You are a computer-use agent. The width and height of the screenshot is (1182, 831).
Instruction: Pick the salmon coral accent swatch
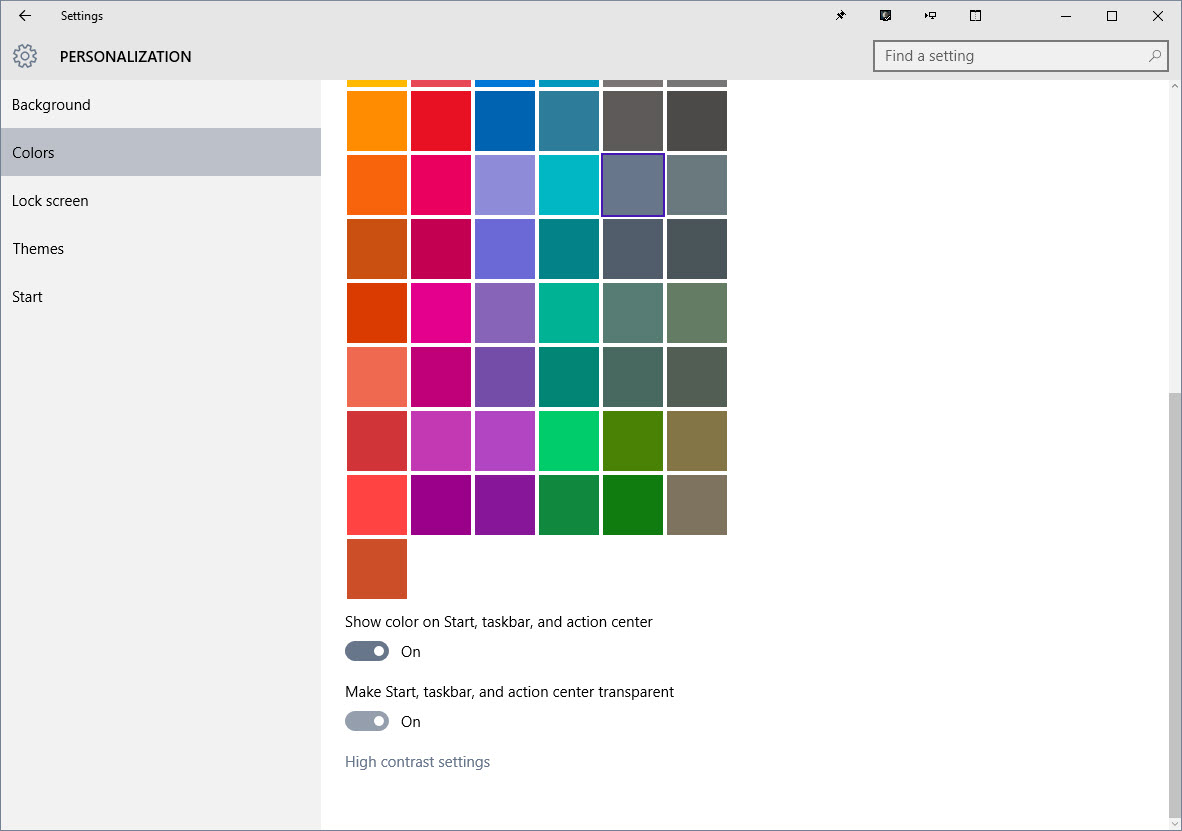pos(377,377)
